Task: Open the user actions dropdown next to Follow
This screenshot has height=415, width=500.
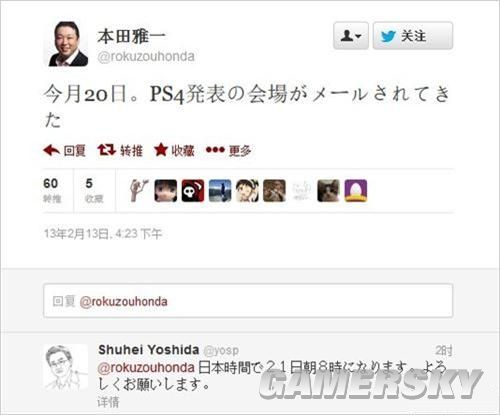Action: tap(351, 36)
